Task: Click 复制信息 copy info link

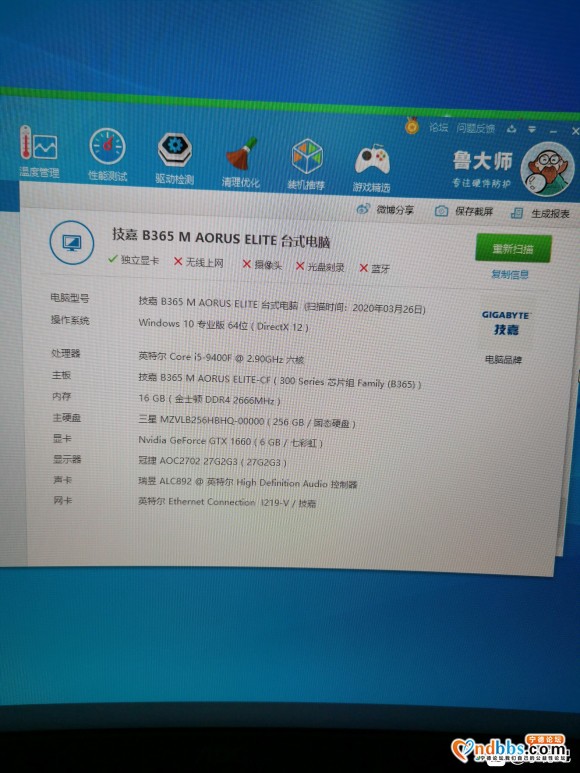Action: coord(510,274)
